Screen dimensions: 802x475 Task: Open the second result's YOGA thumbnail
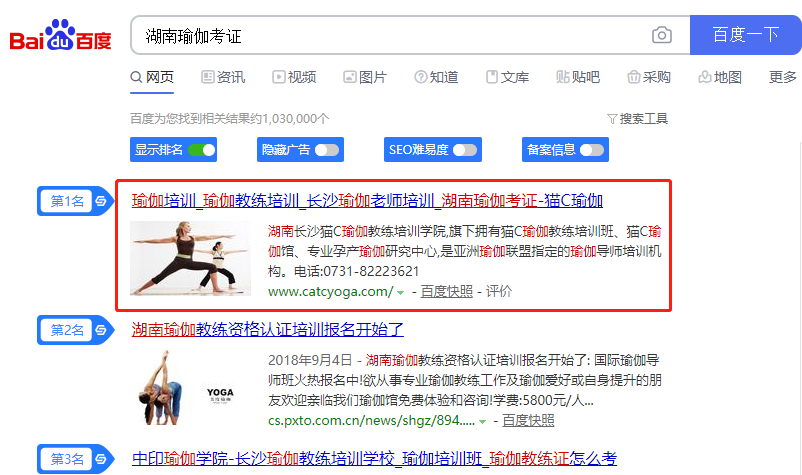point(190,388)
